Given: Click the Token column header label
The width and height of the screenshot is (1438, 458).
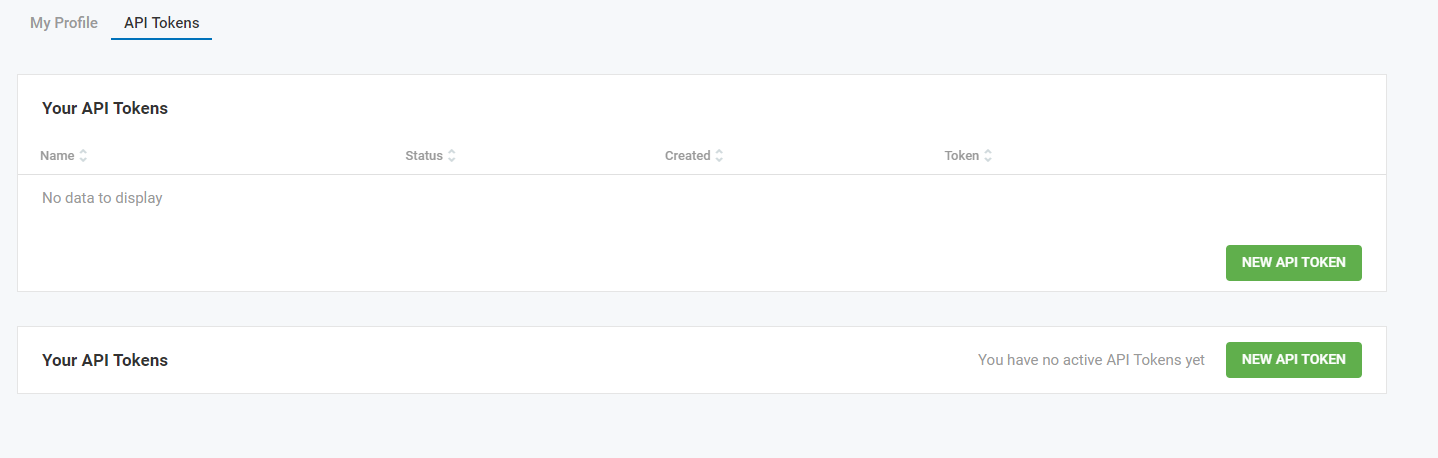Looking at the screenshot, I should tap(961, 156).
